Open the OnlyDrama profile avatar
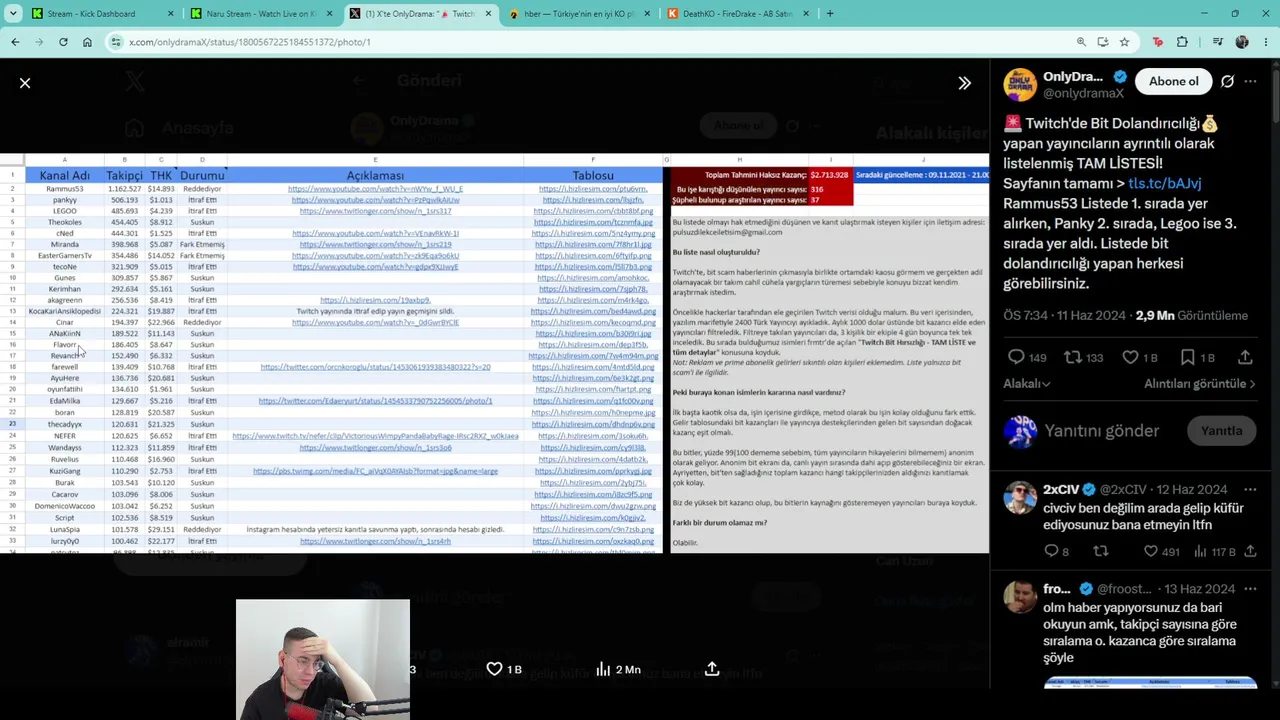 (x=1020, y=85)
